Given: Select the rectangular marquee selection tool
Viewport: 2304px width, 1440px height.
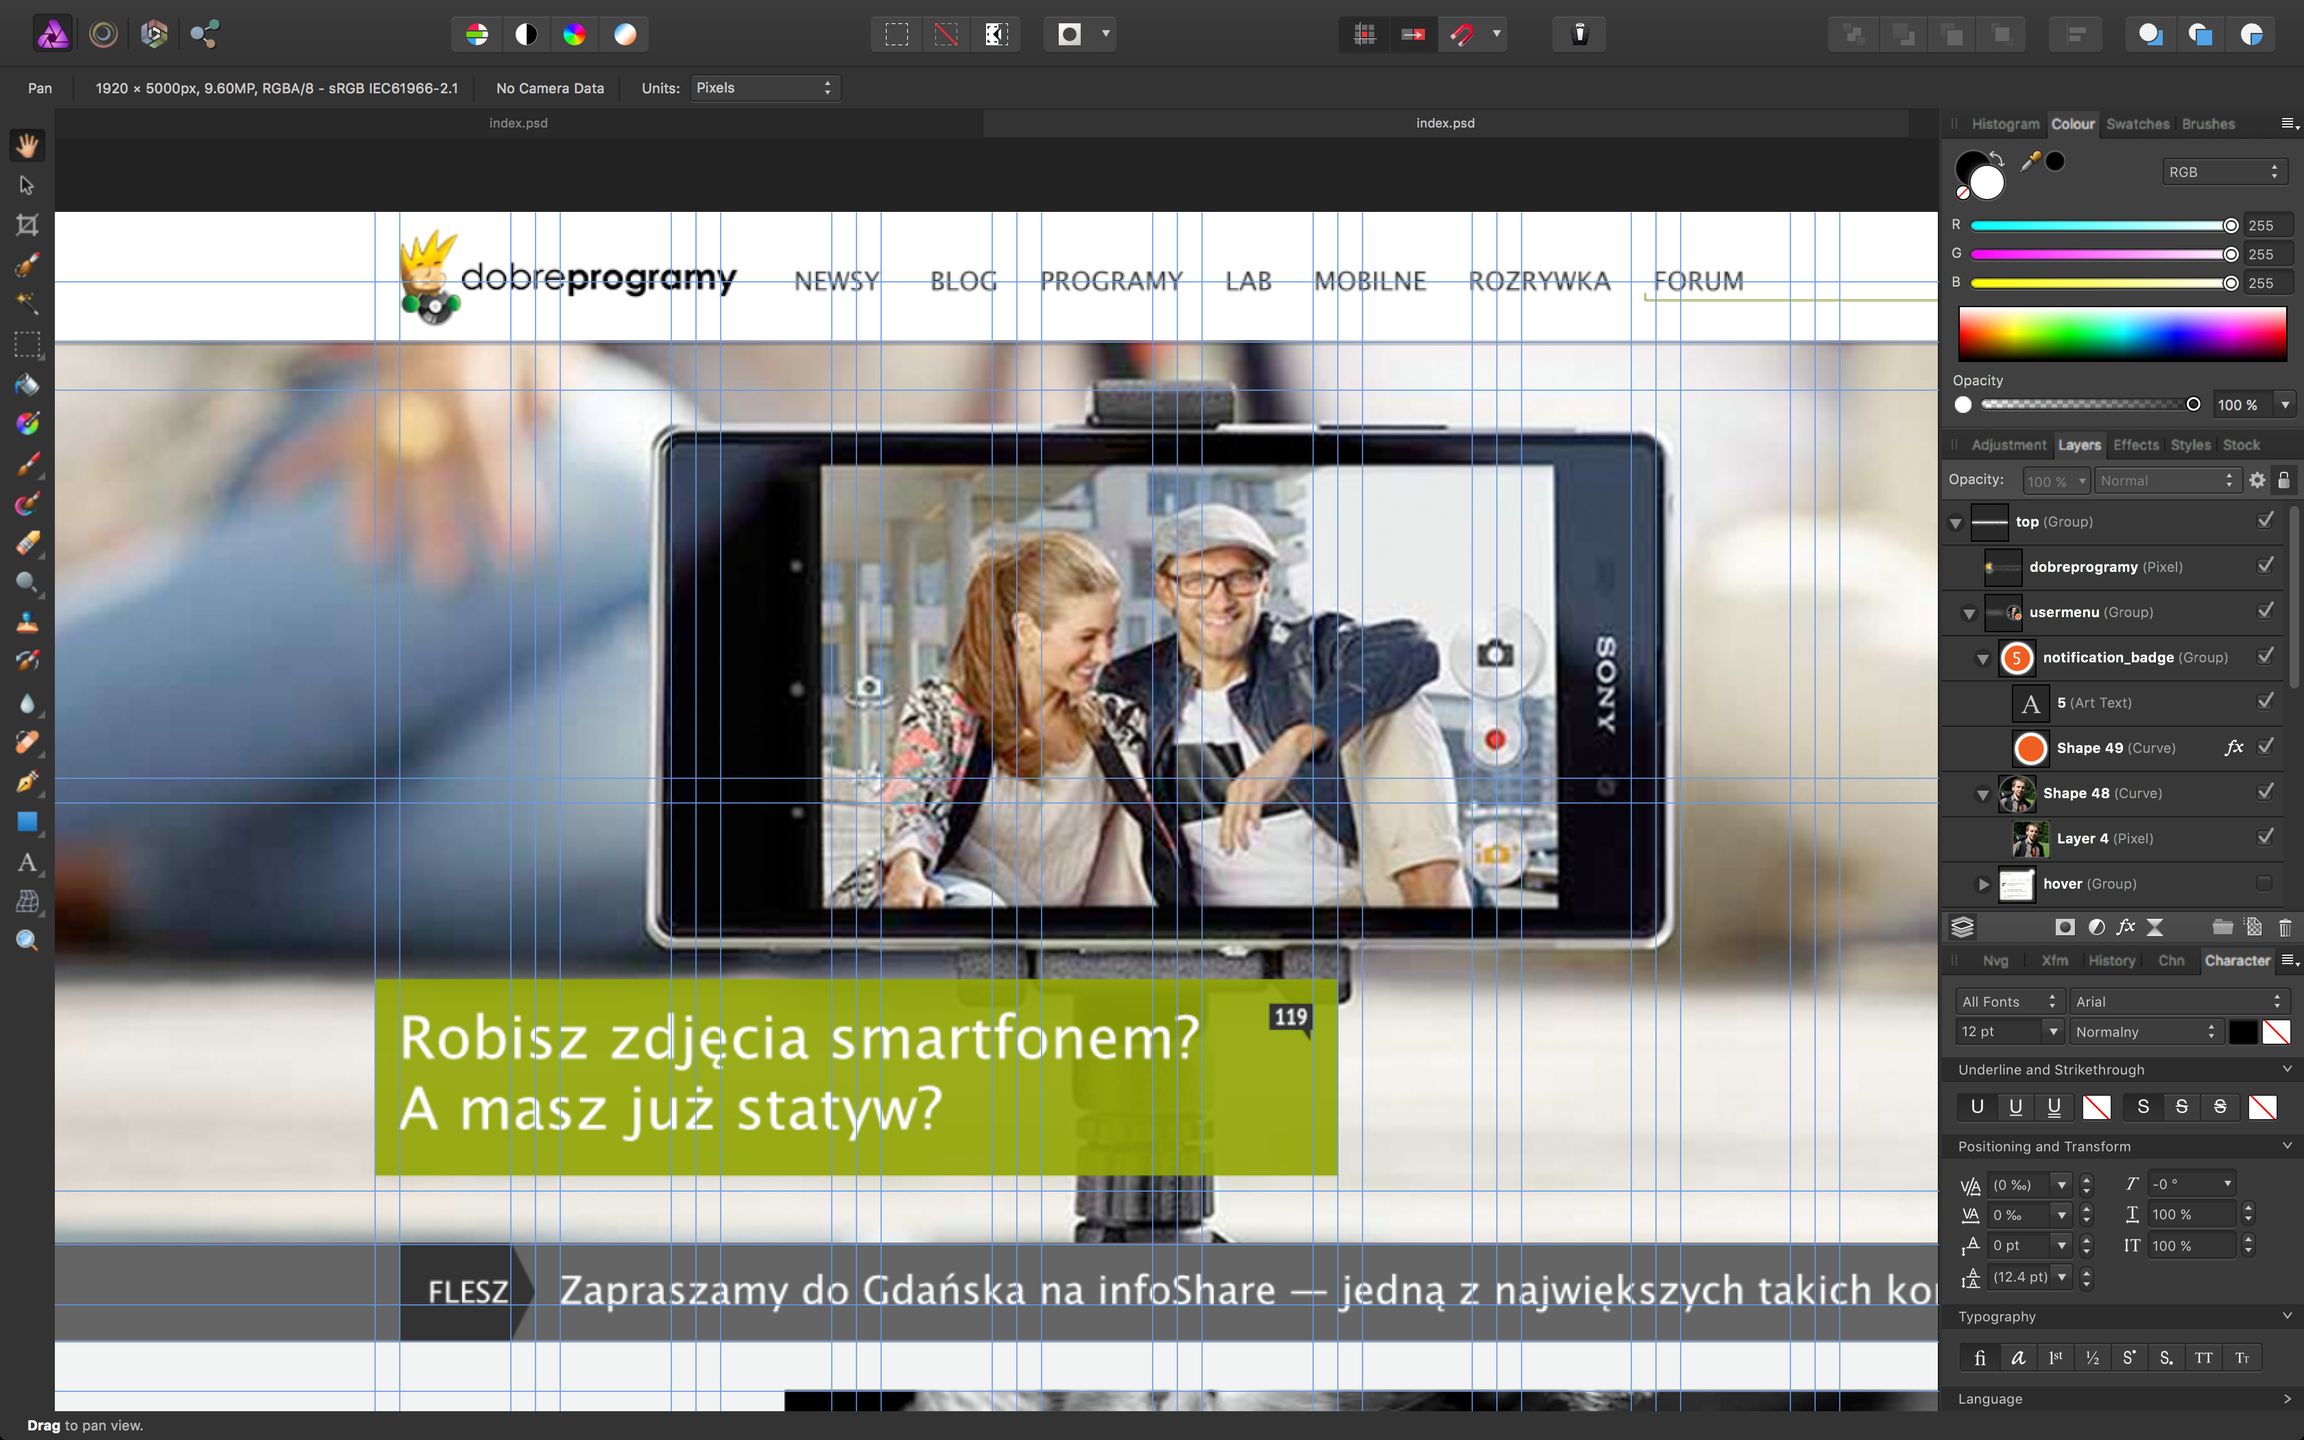Looking at the screenshot, I should pos(27,345).
